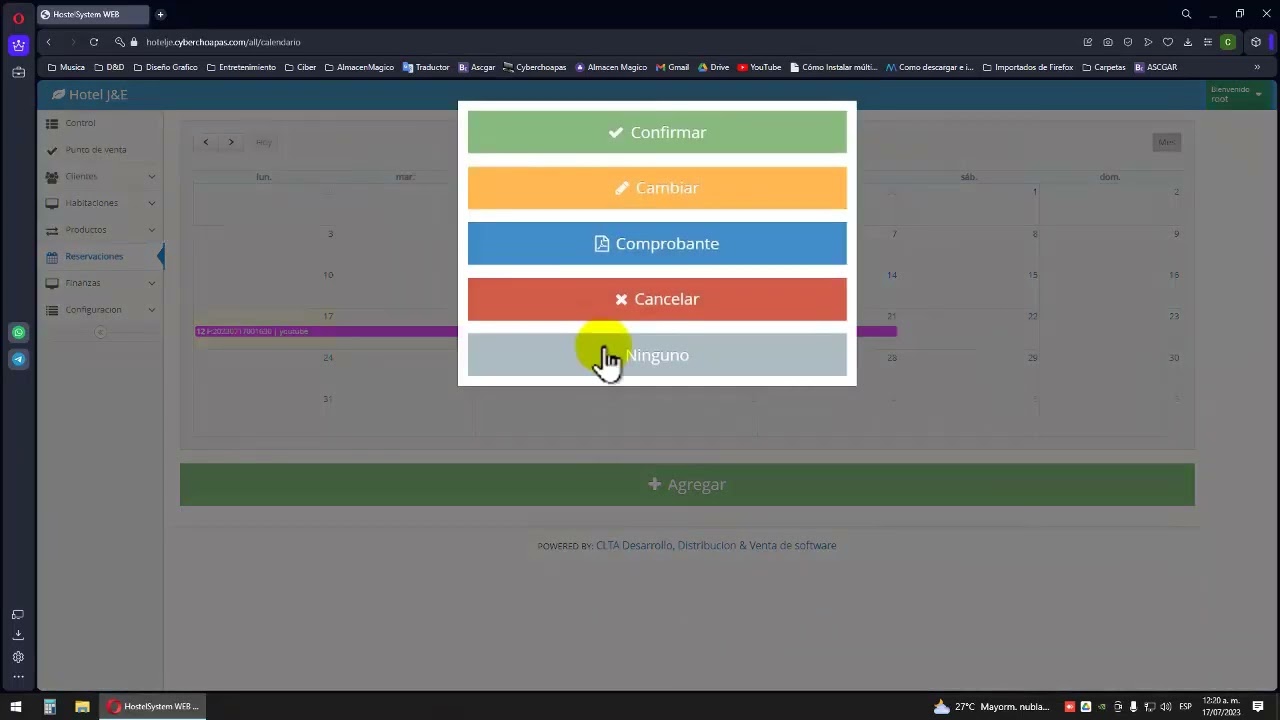Click HostelSystem WEB taskbar item
This screenshot has height=720, width=1280.
154,706
